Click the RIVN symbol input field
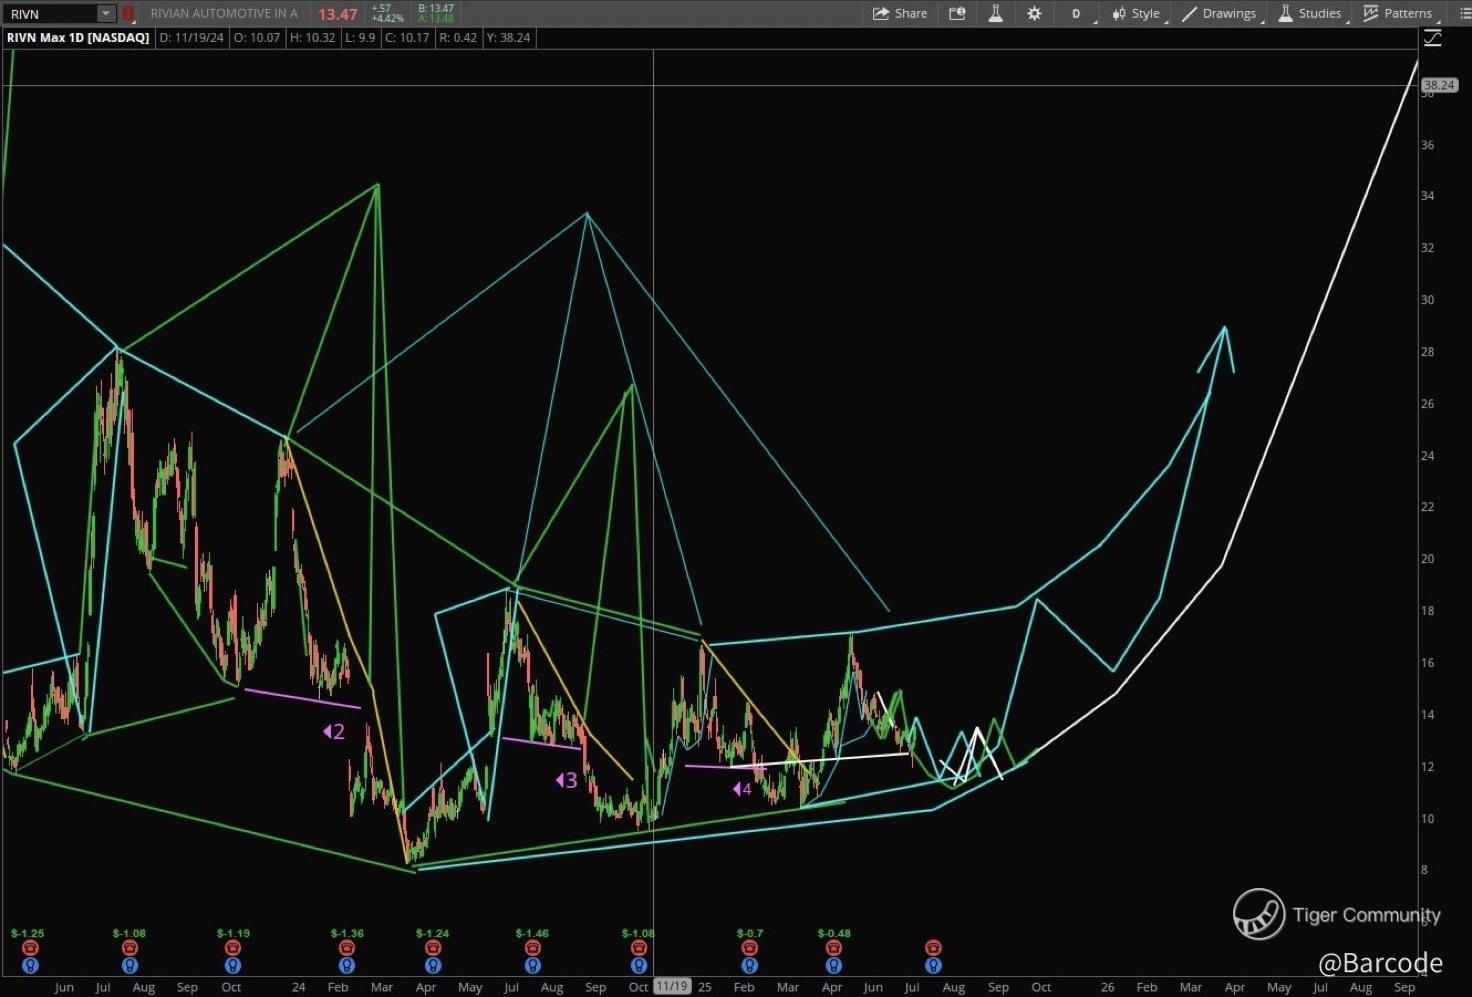Viewport: 1472px width, 997px height. click(x=50, y=13)
